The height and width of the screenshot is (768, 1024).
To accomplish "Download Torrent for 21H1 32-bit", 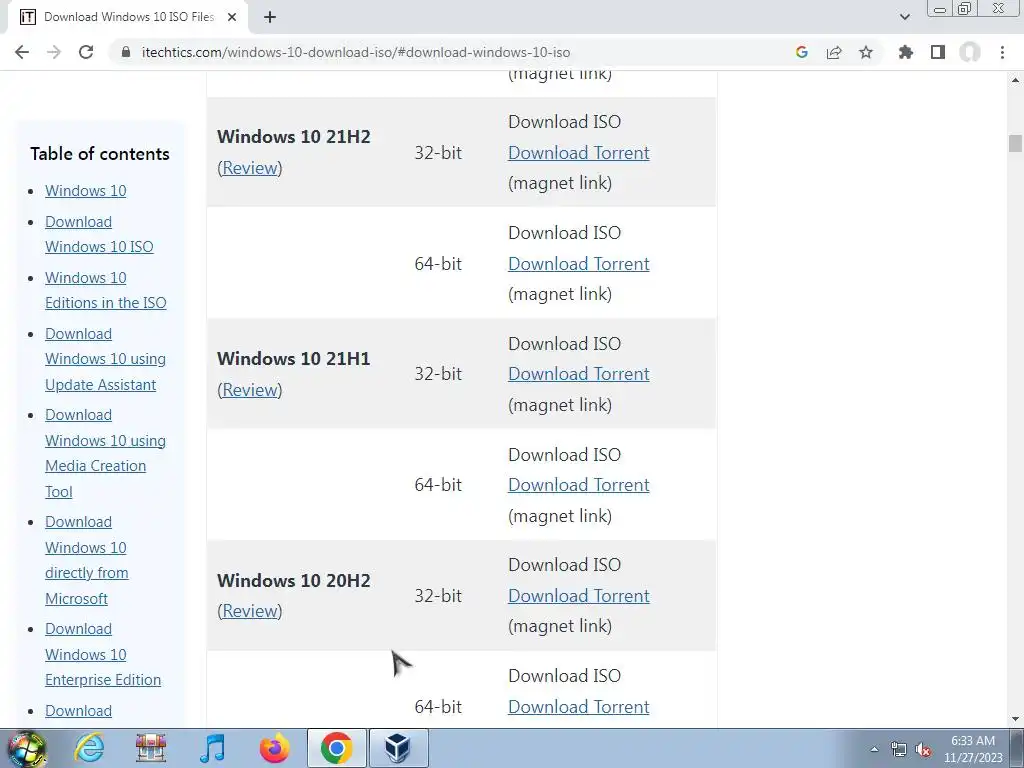I will [579, 374].
